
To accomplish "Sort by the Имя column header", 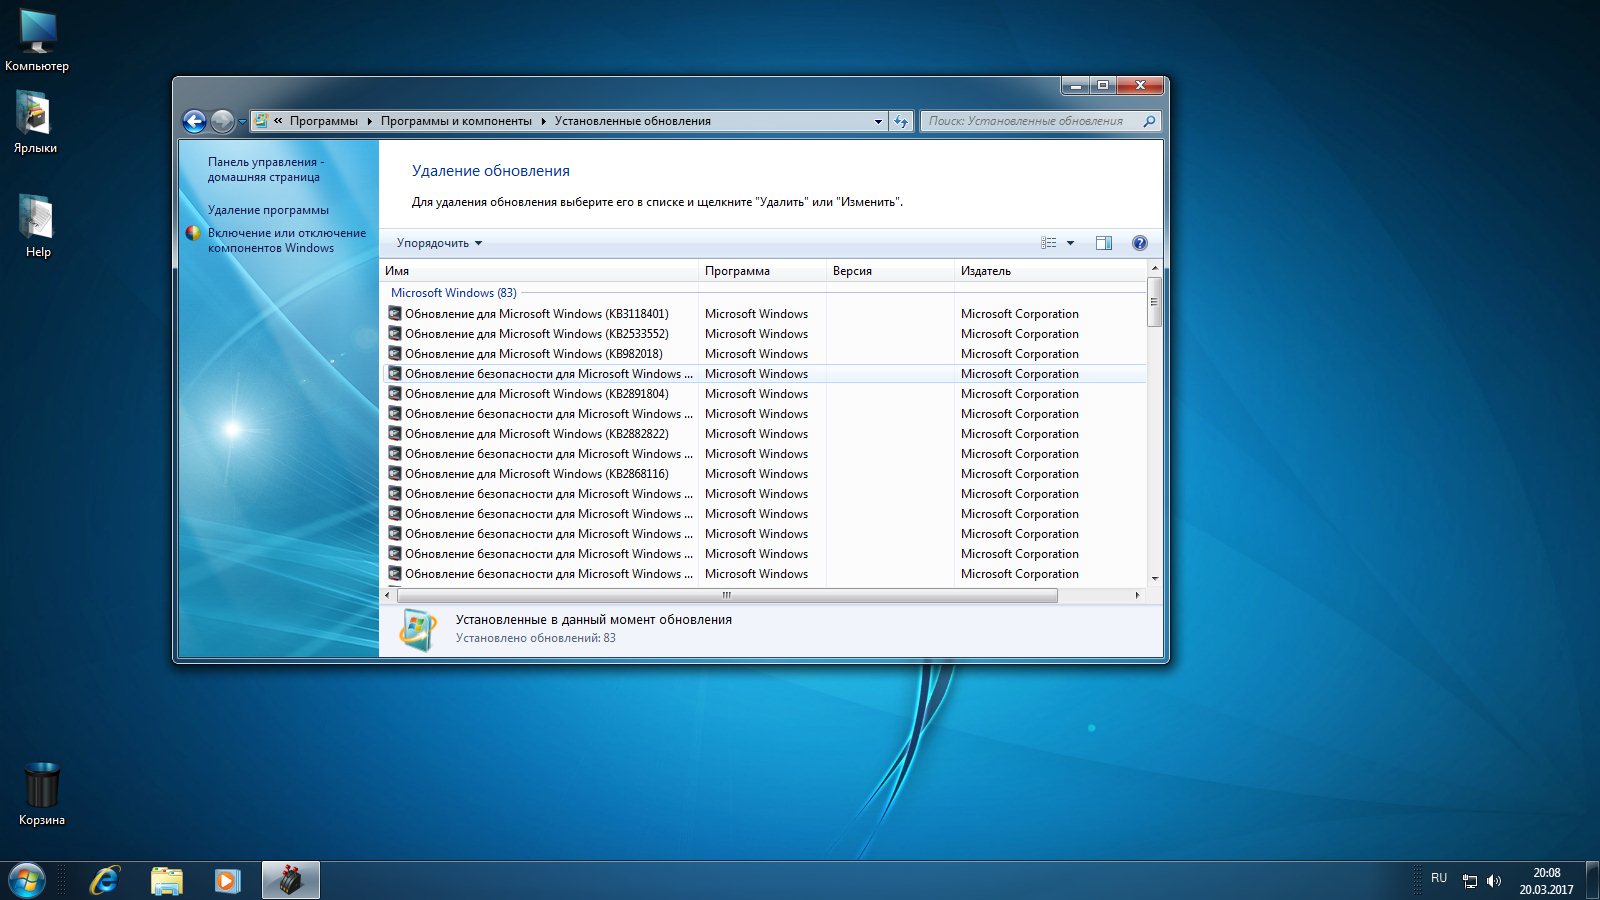I will tap(539, 271).
